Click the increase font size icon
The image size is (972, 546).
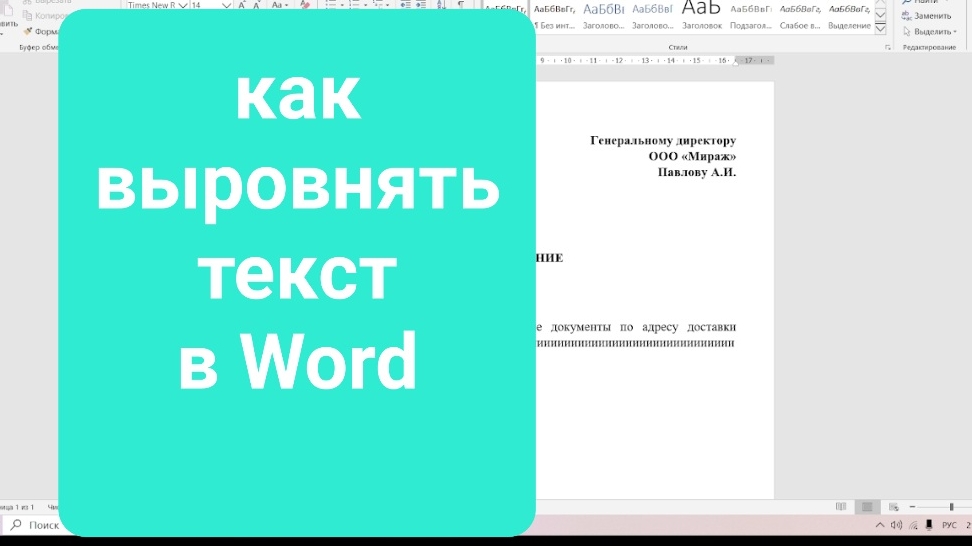coord(242,5)
